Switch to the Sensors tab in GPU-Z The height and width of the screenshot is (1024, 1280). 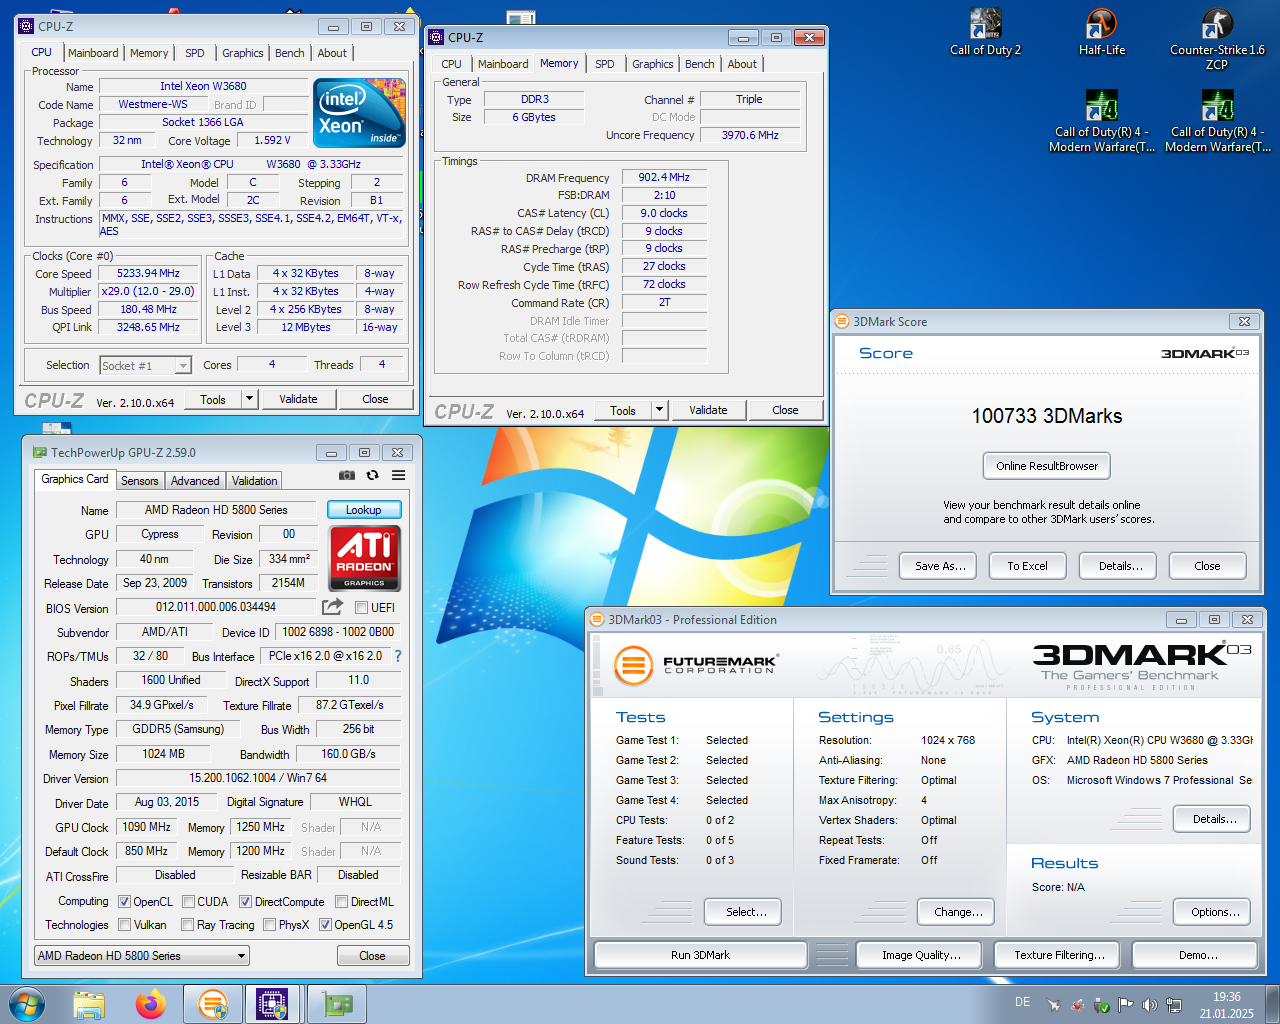(140, 481)
